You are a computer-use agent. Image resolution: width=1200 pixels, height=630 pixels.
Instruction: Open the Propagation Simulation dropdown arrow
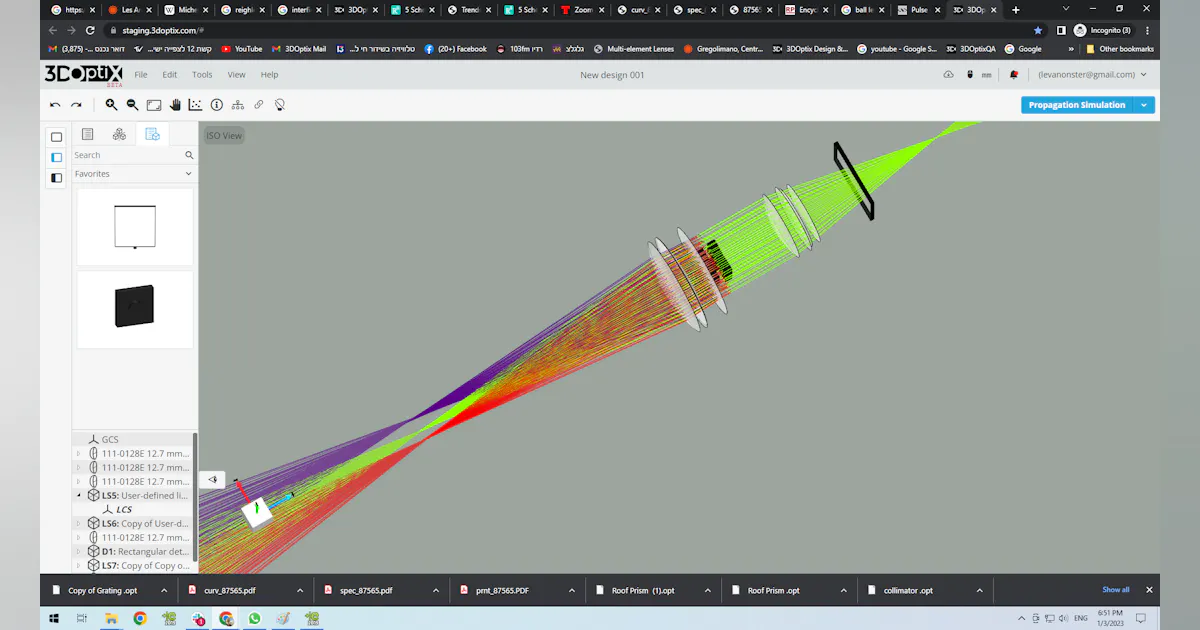tap(1143, 104)
